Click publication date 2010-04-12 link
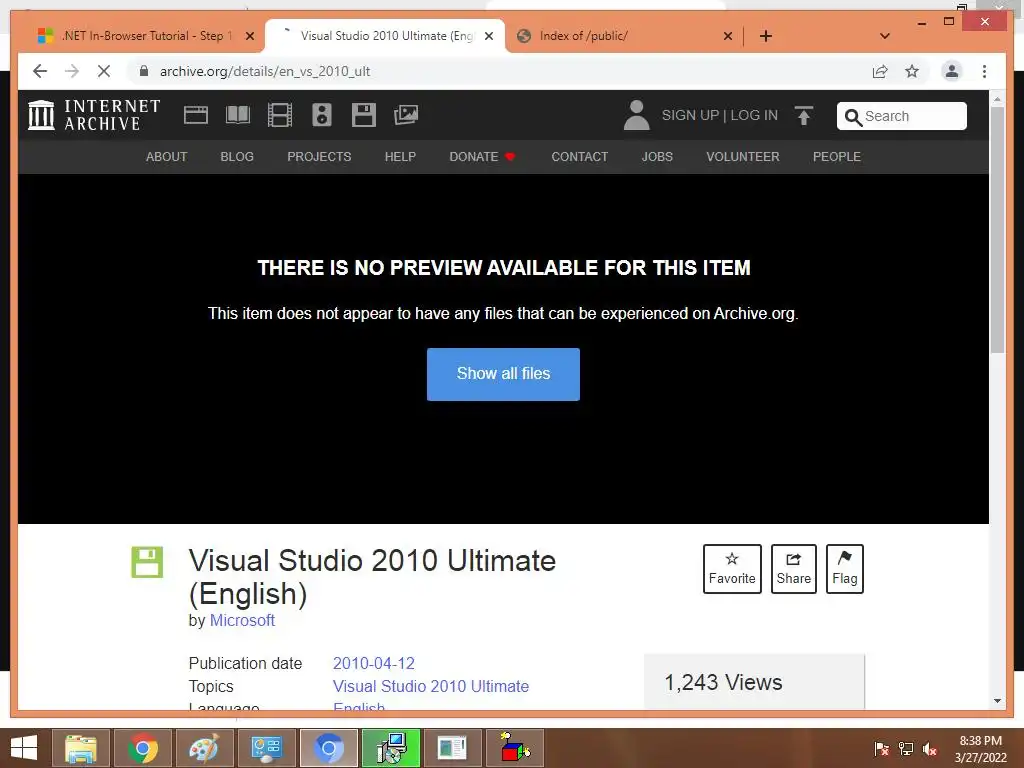Screen dimensions: 1024x768 pos(374,664)
